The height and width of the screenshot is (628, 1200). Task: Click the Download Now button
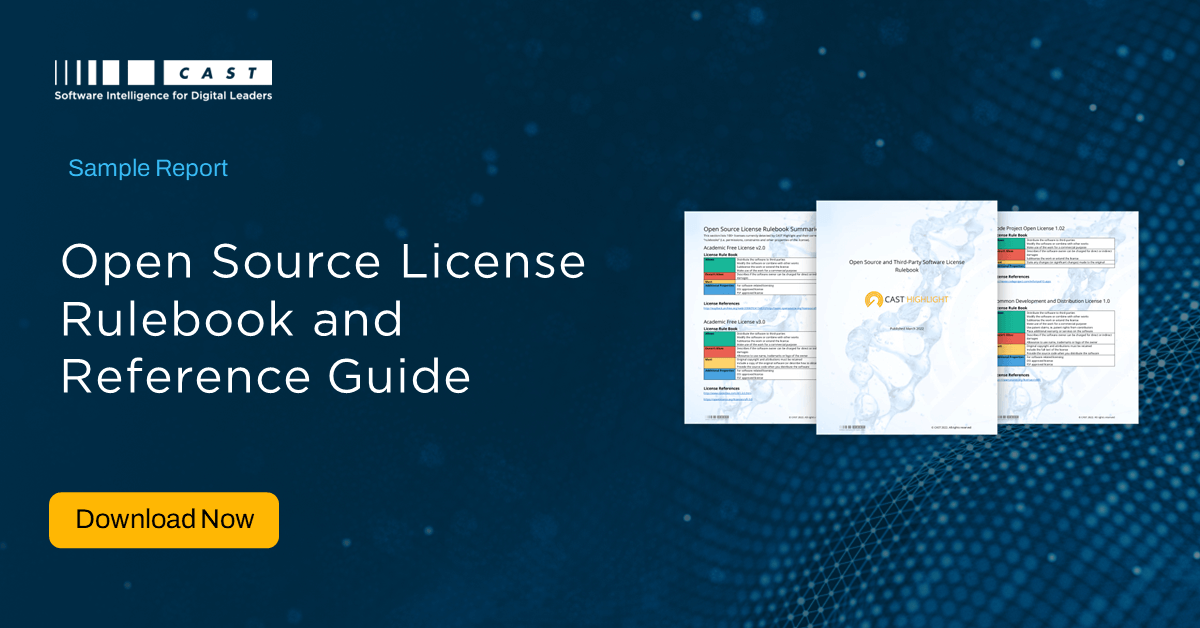point(164,520)
